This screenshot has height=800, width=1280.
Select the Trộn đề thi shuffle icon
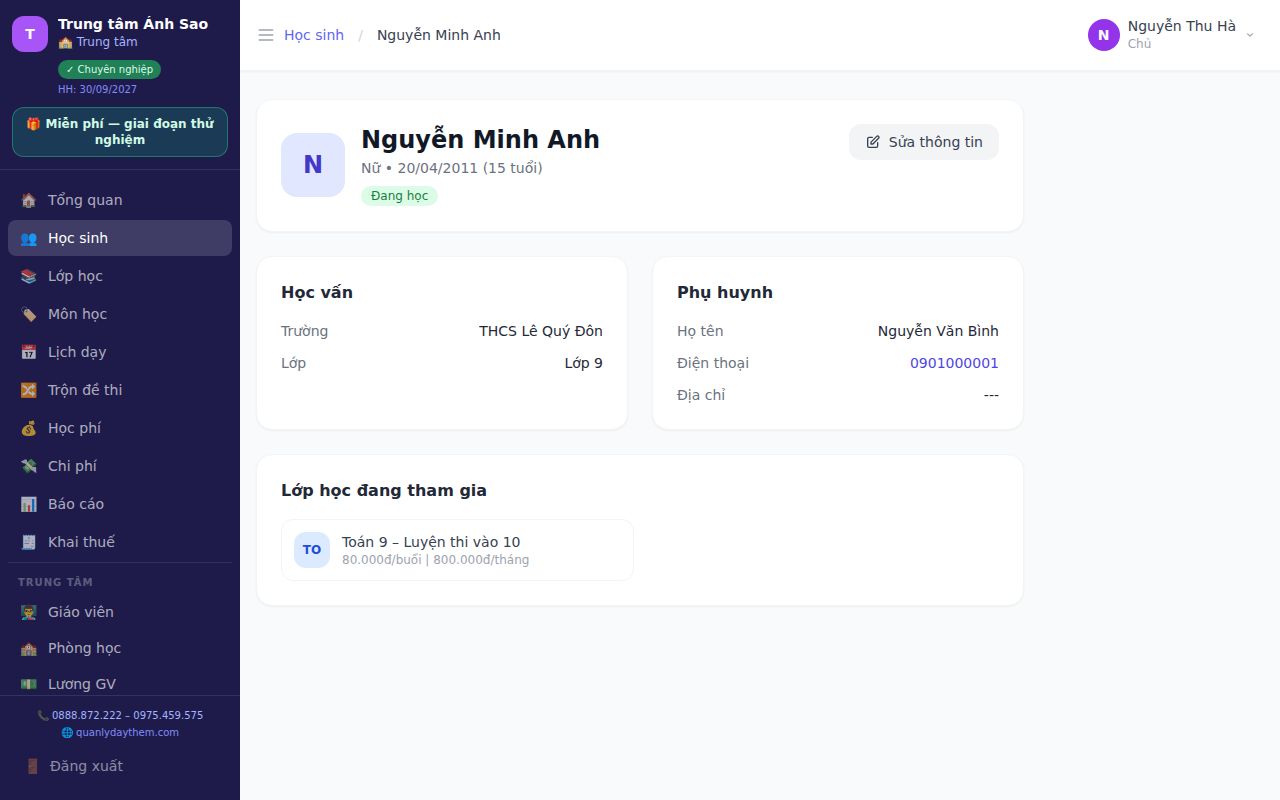point(29,390)
